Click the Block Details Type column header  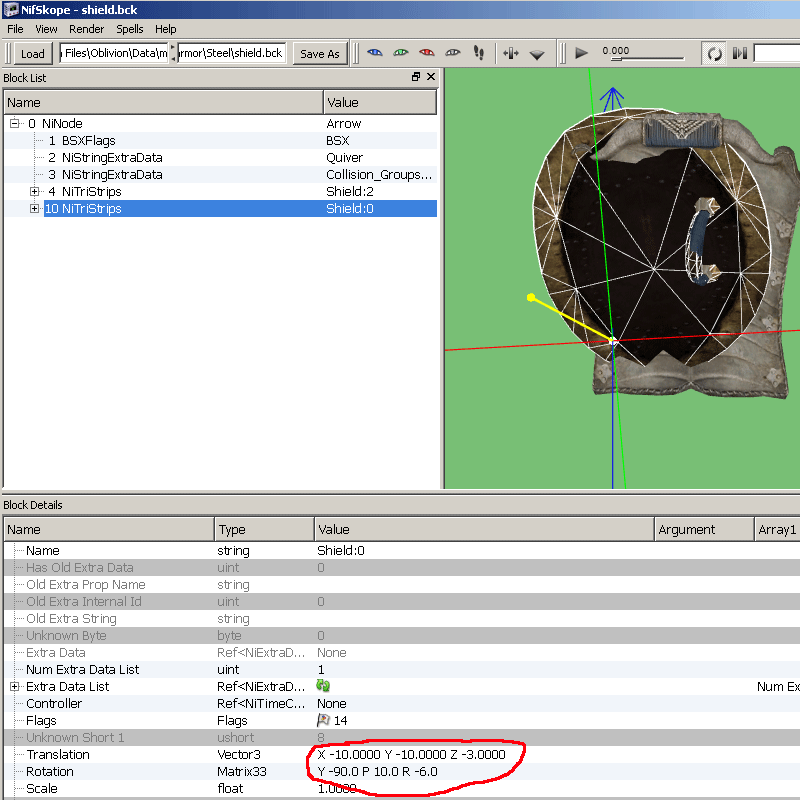click(x=264, y=529)
